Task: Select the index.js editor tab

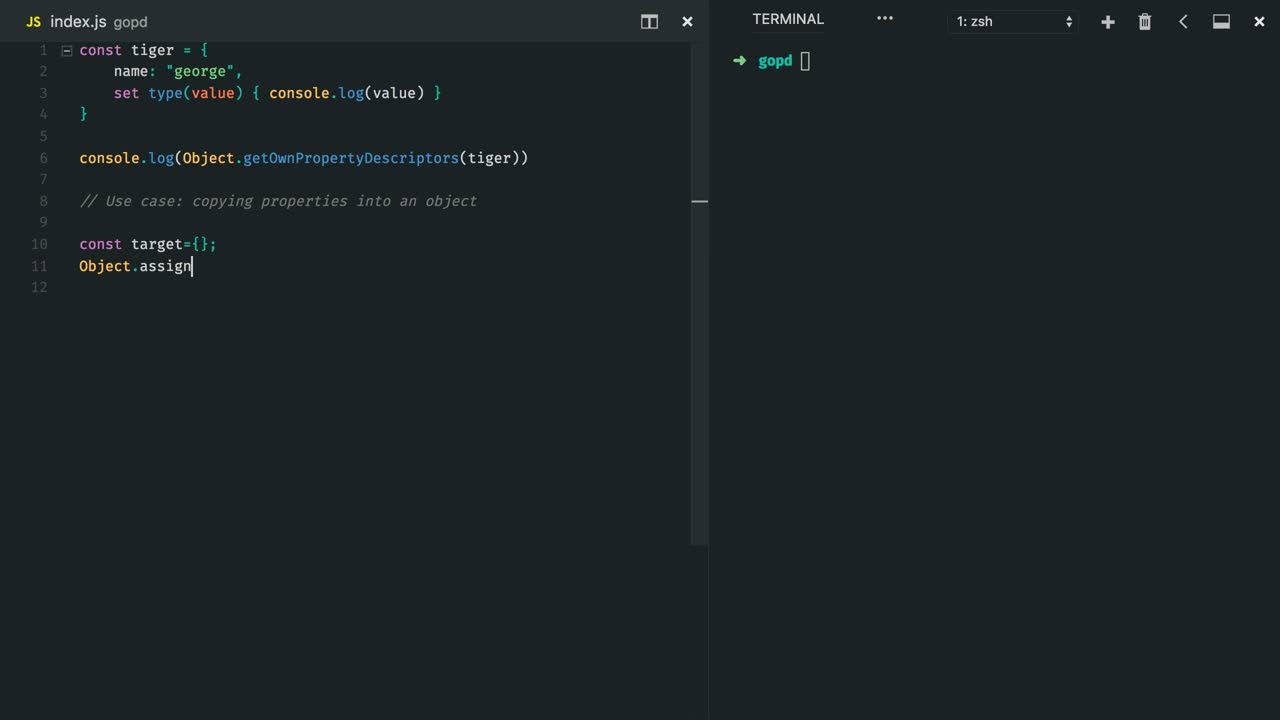Action: [78, 22]
